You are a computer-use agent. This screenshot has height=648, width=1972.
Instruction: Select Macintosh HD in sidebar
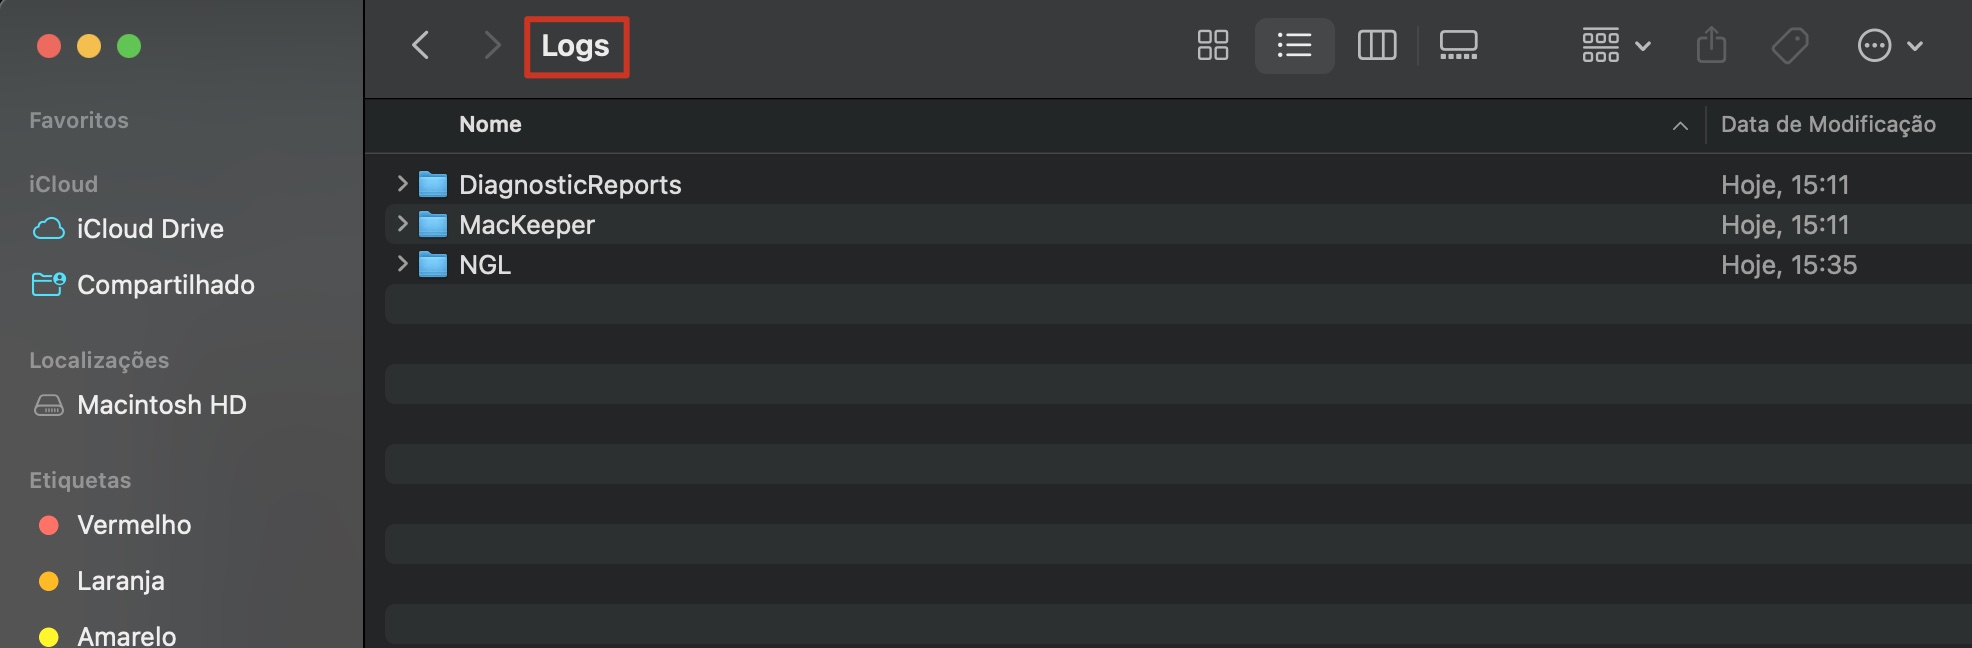161,405
